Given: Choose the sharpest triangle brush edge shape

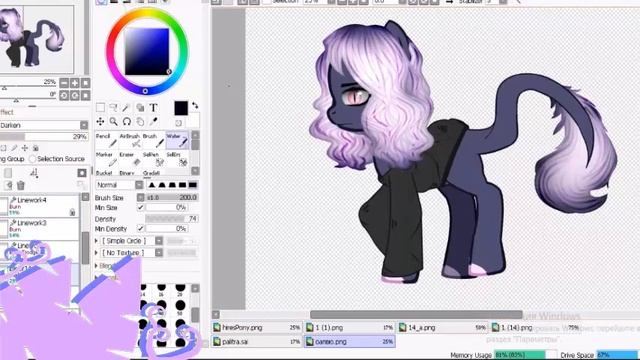Looking at the screenshot, I should (x=152, y=185).
